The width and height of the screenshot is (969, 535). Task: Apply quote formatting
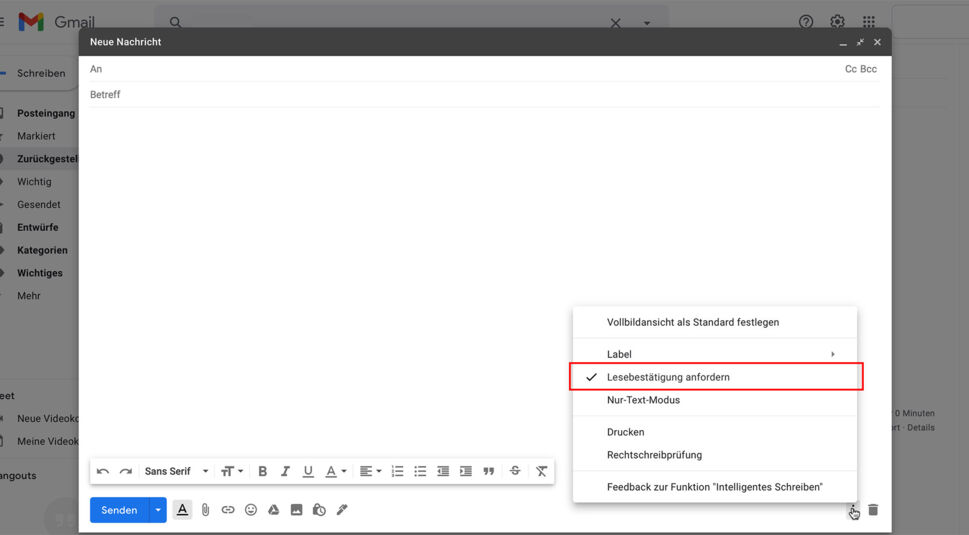[x=489, y=471]
